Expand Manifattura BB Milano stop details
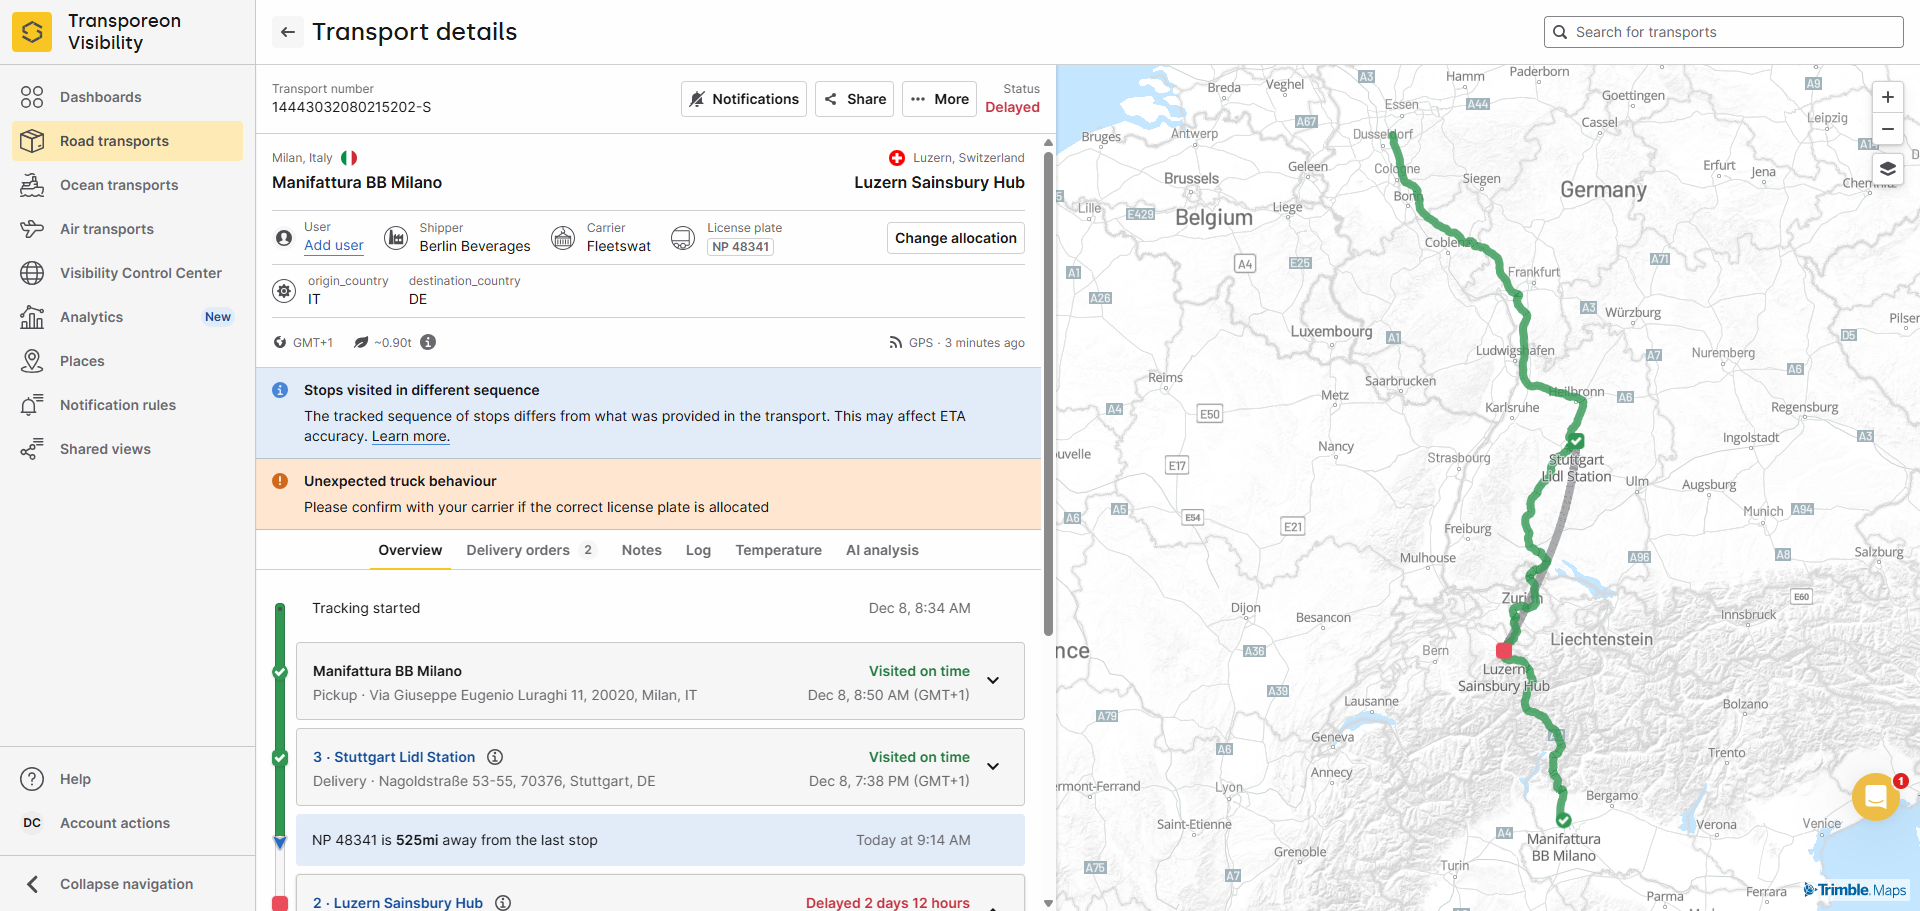Viewport: 1920px width, 911px height. [993, 681]
